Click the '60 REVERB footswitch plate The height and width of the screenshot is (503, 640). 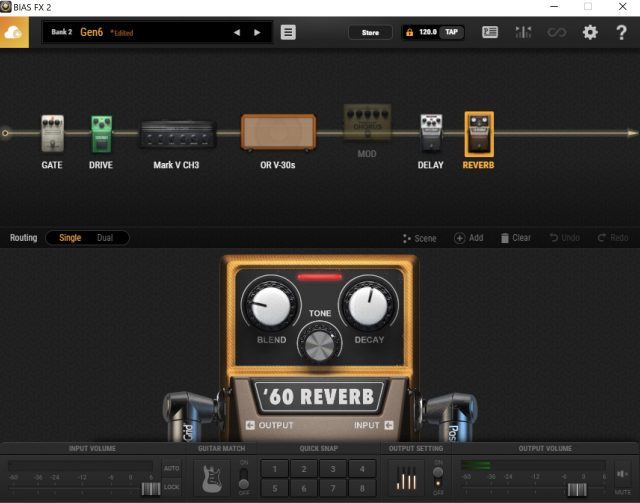click(320, 396)
